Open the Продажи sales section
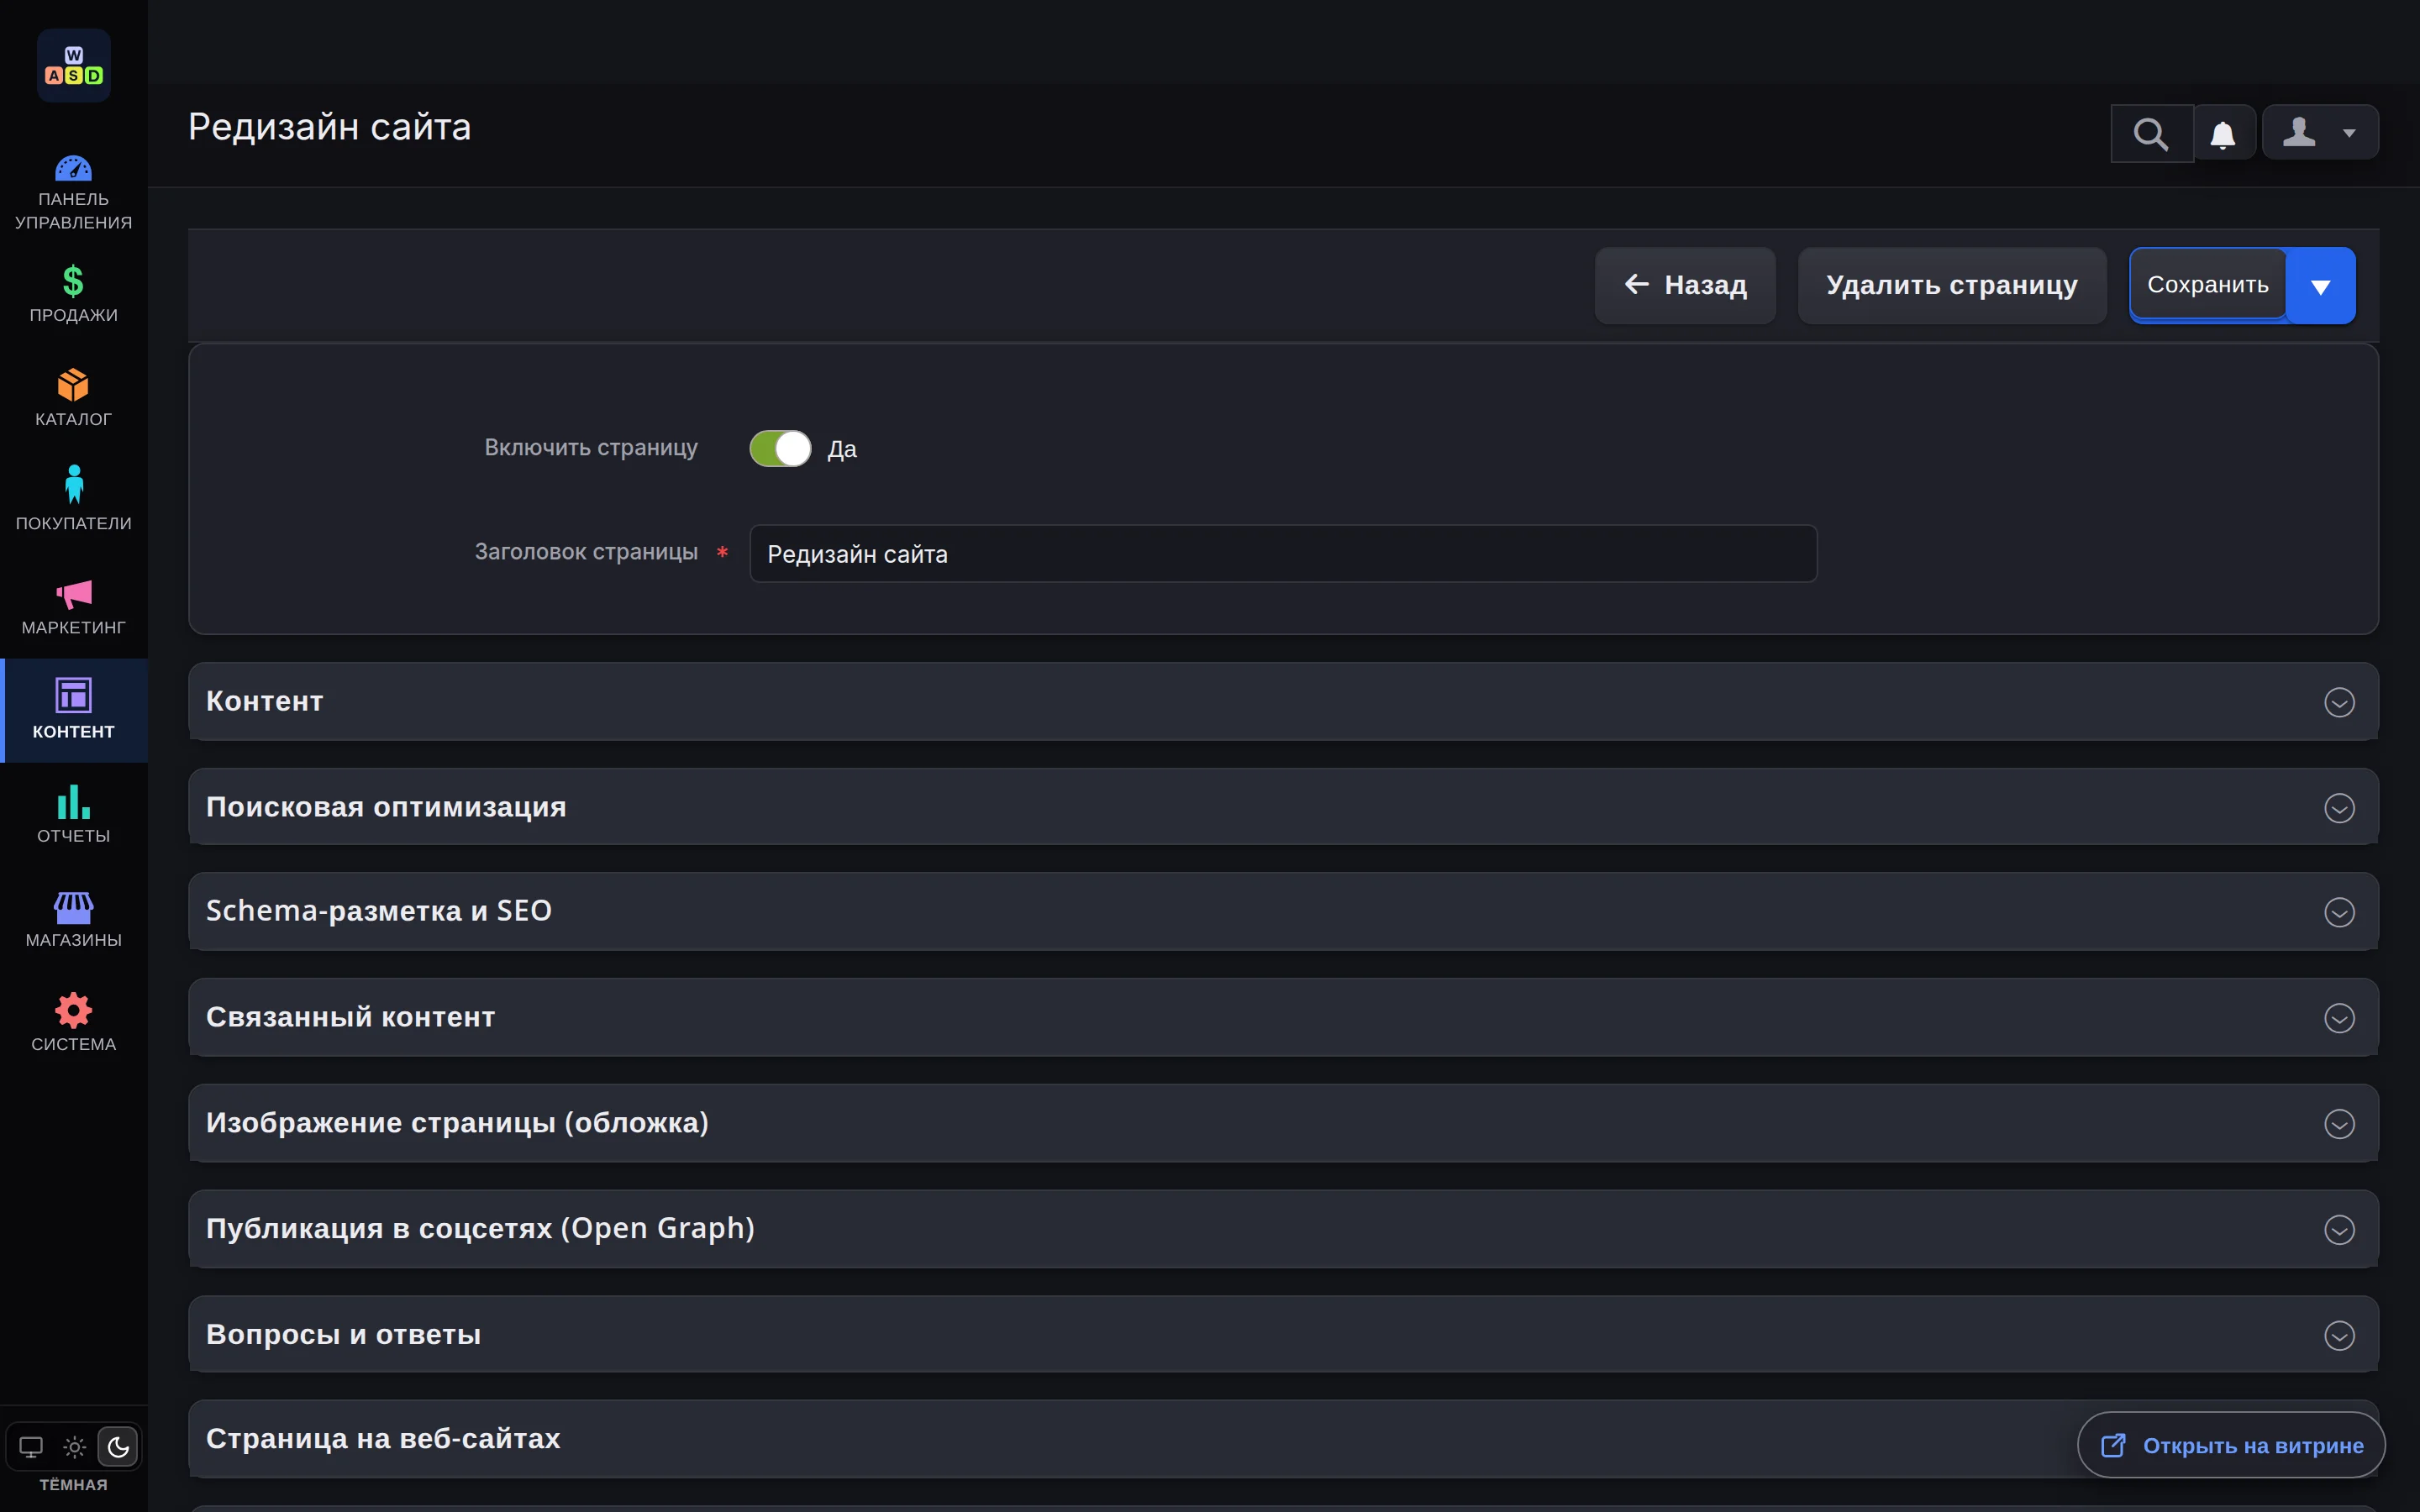 (73, 295)
